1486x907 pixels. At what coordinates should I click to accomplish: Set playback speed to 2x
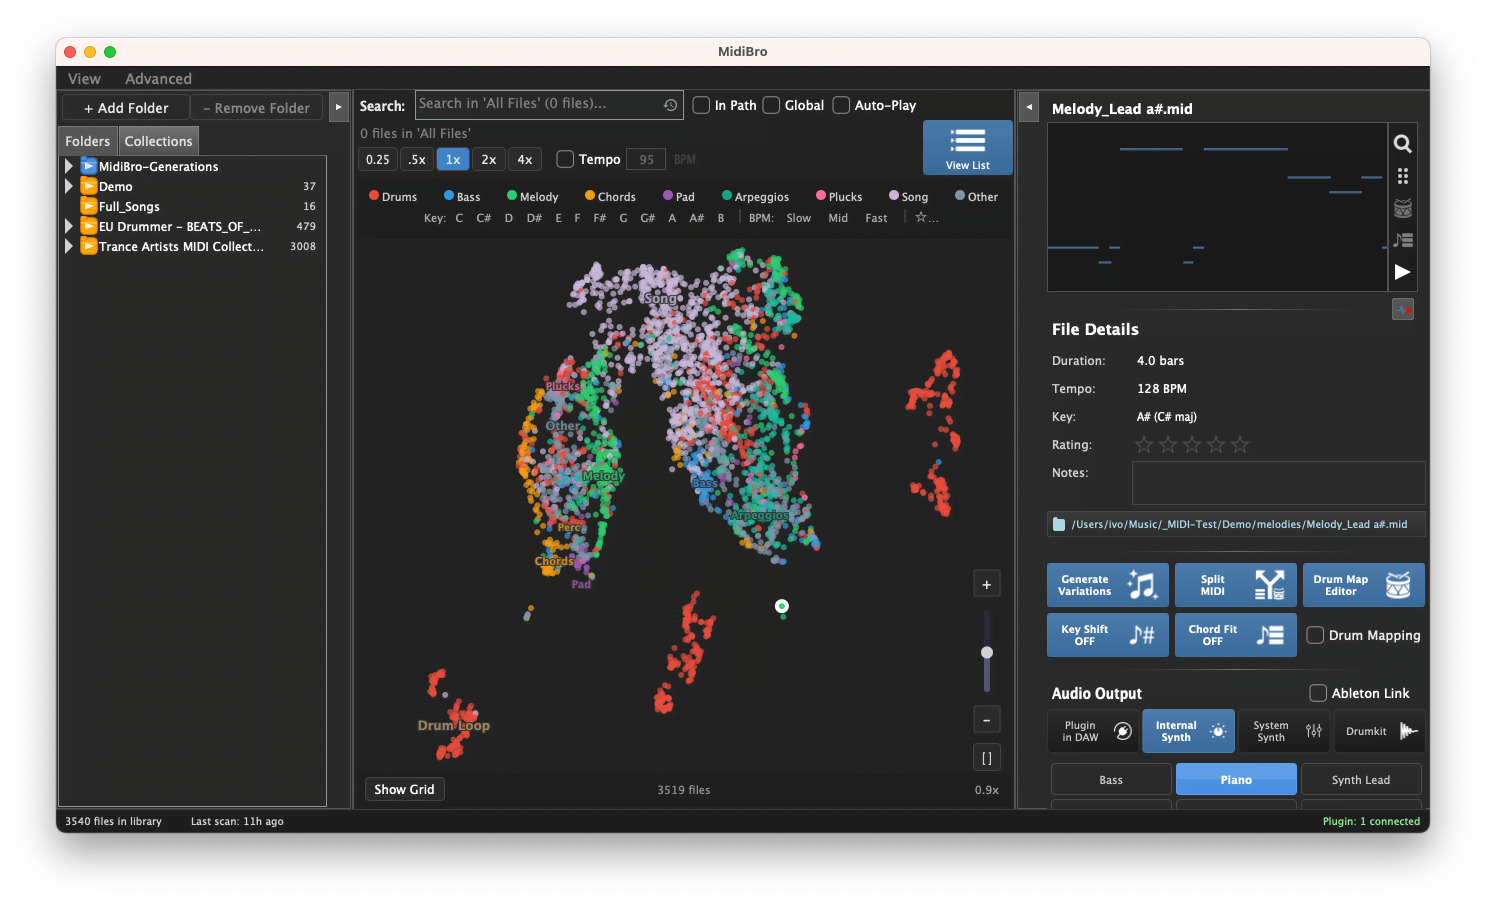pyautogui.click(x=488, y=159)
